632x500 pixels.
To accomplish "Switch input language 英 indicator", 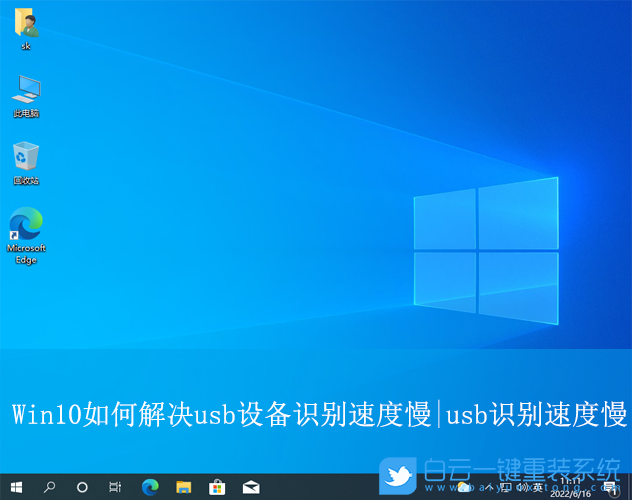I will [538, 488].
